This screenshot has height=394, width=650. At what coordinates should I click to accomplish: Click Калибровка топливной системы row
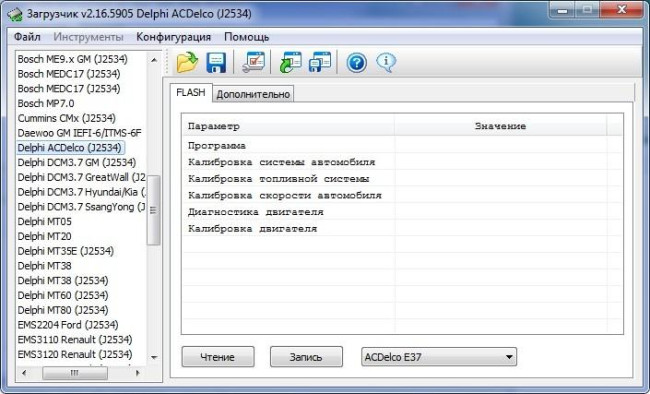(x=402, y=179)
